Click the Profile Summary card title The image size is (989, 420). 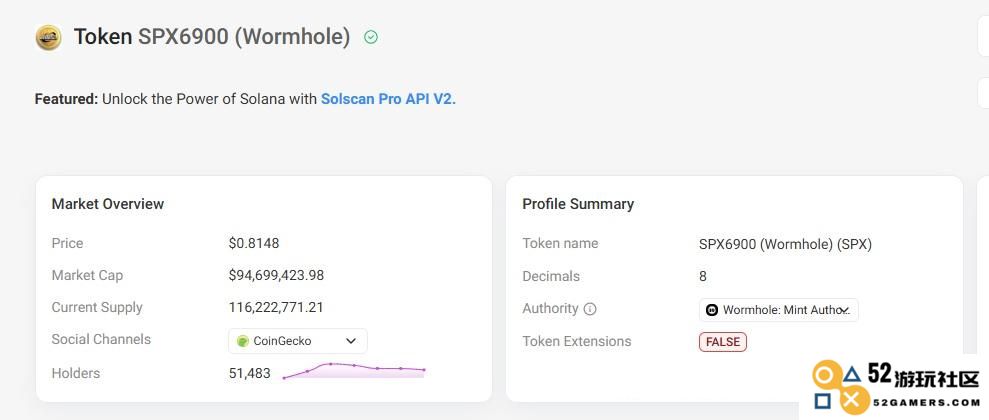click(578, 204)
